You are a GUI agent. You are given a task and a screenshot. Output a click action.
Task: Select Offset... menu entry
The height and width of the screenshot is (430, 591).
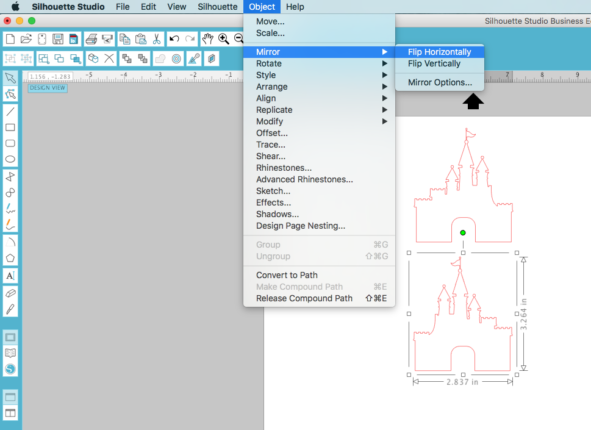319,133
